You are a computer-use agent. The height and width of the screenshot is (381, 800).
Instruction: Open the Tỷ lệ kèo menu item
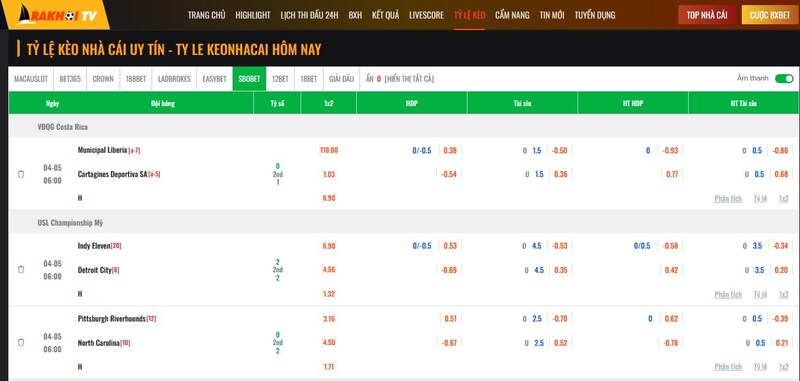point(469,15)
